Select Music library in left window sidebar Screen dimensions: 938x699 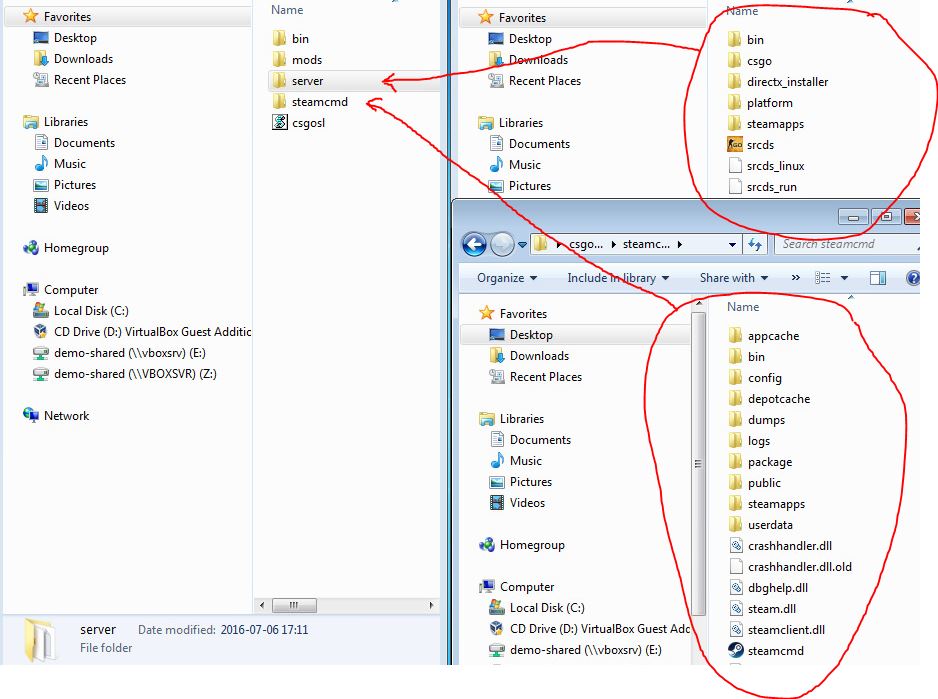[x=59, y=163]
